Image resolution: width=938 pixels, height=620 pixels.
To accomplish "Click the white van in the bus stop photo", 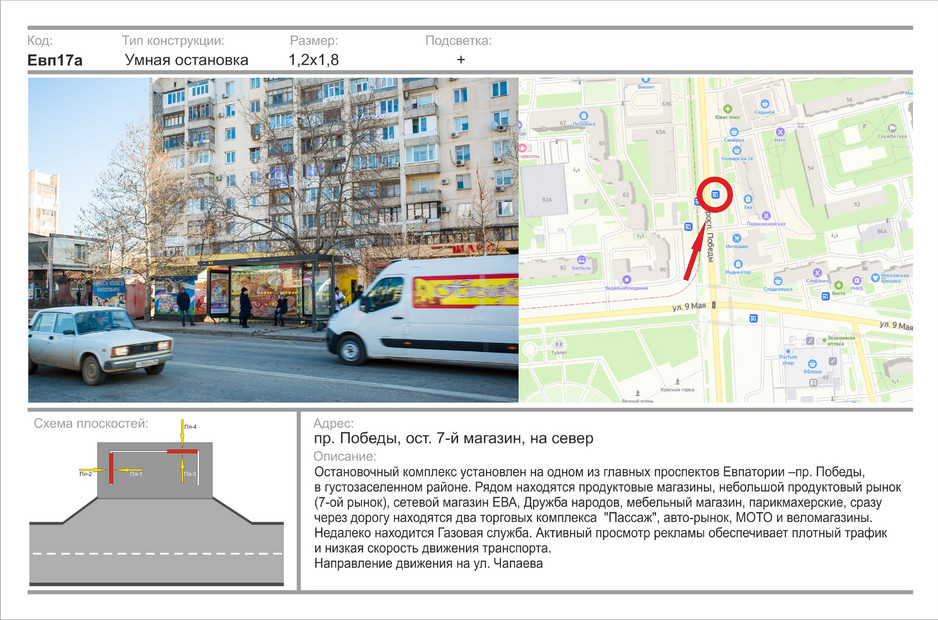I will click(x=422, y=309).
